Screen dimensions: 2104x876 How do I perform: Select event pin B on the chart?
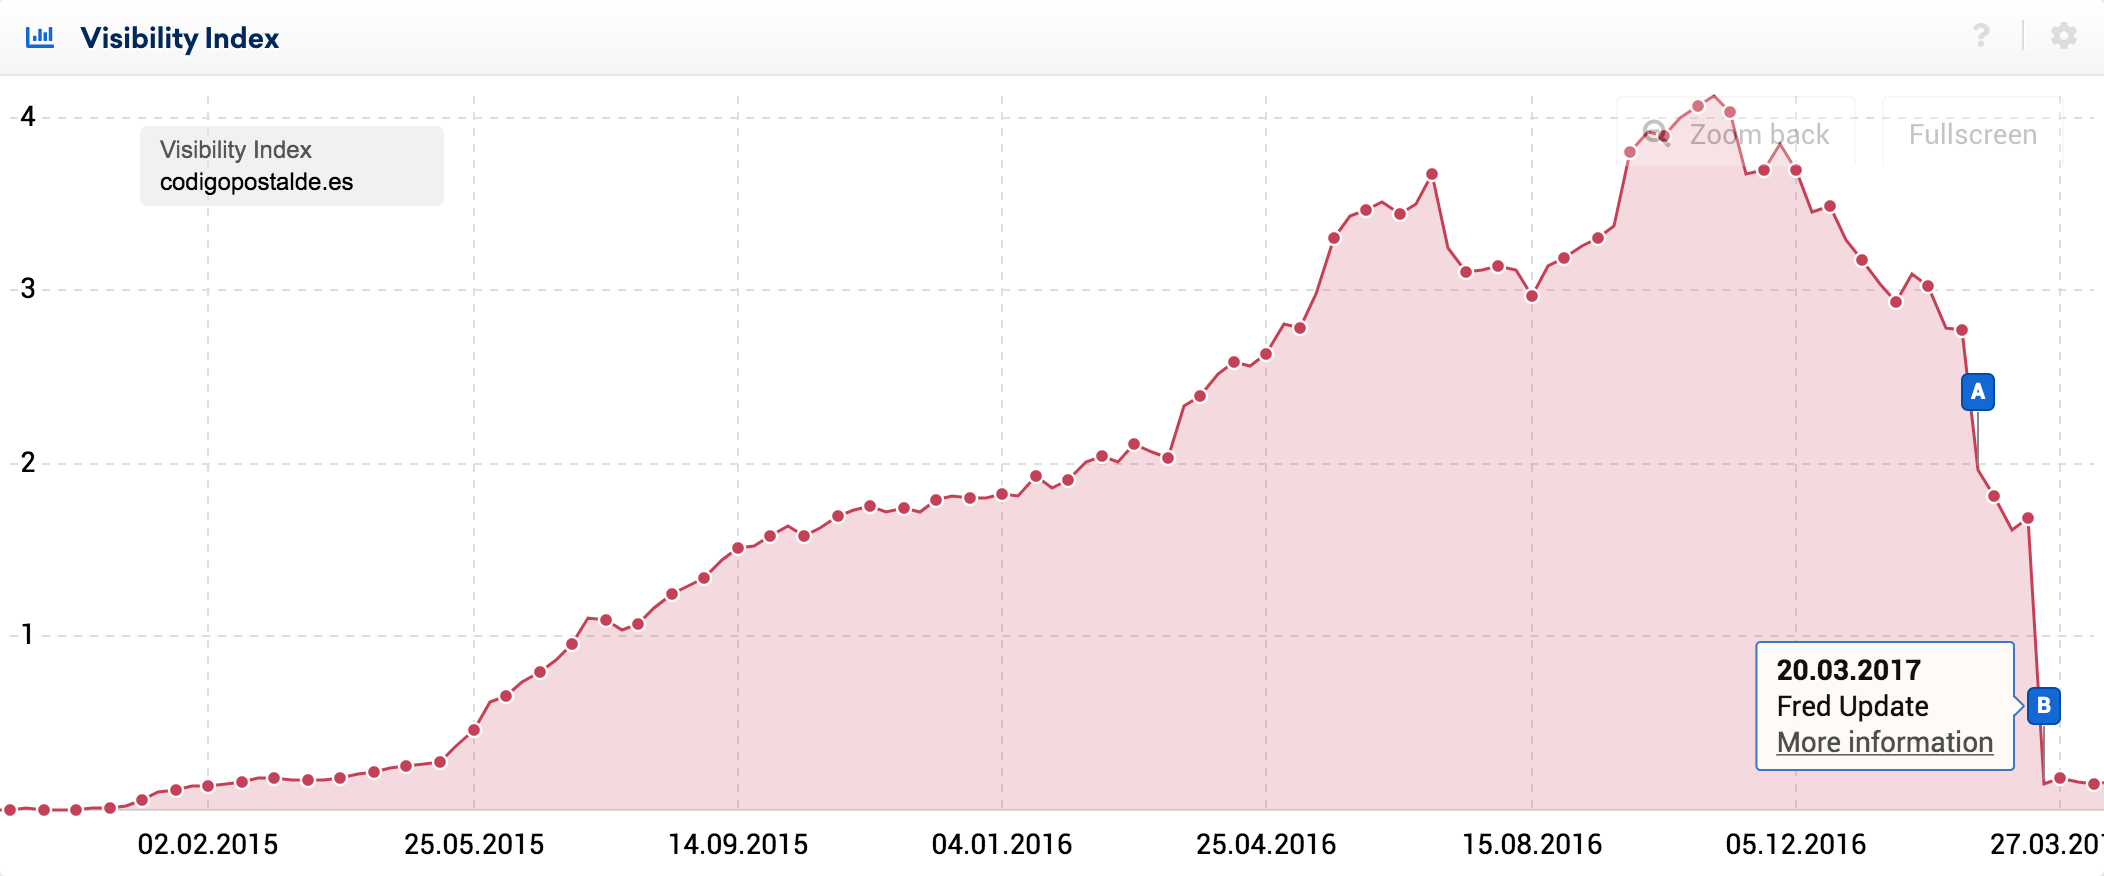2043,705
